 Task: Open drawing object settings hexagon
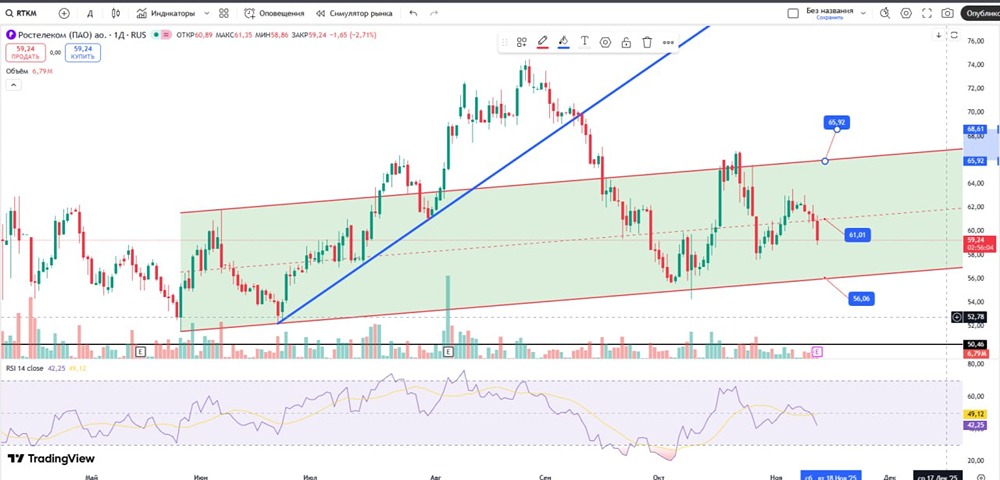(x=605, y=42)
